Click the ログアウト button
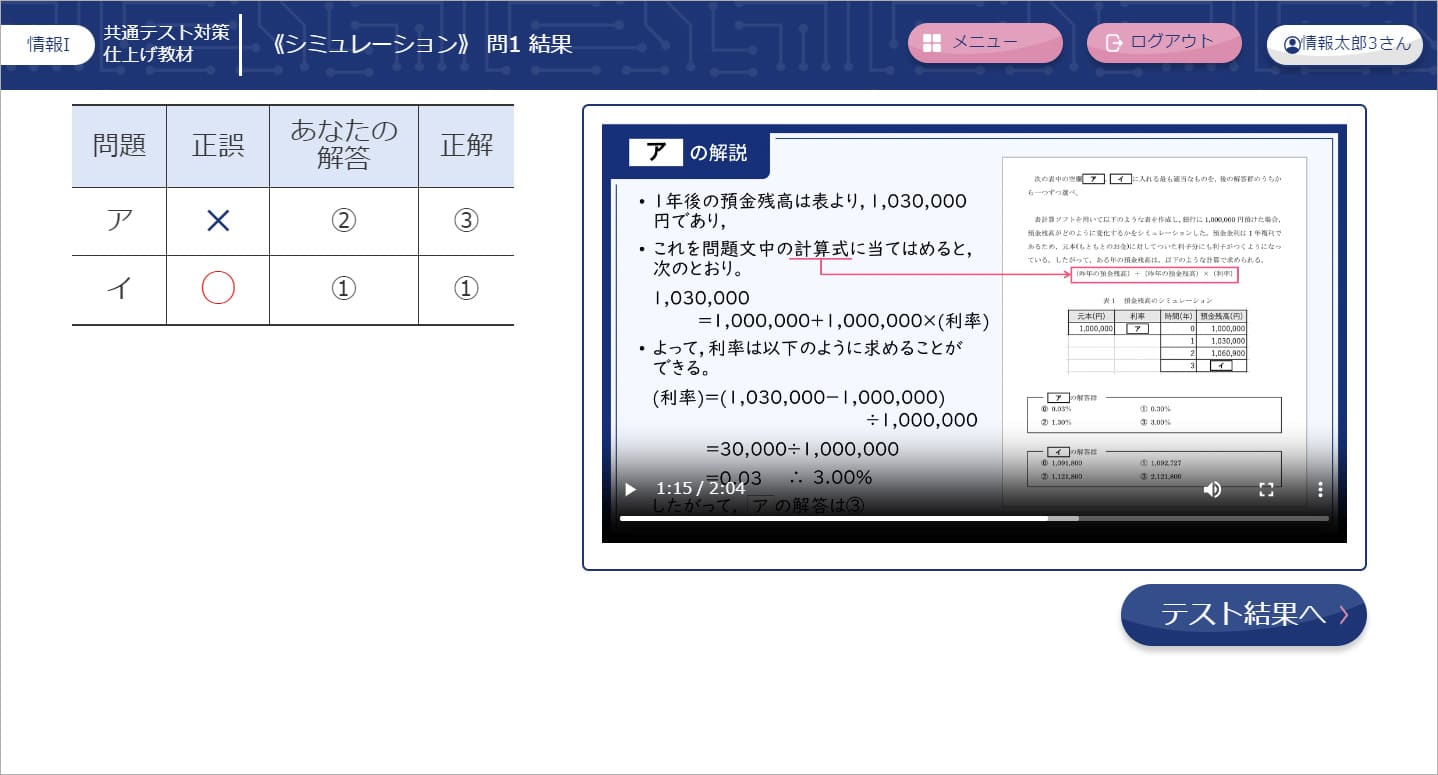Viewport: 1438px width, 775px height. pos(1164,43)
